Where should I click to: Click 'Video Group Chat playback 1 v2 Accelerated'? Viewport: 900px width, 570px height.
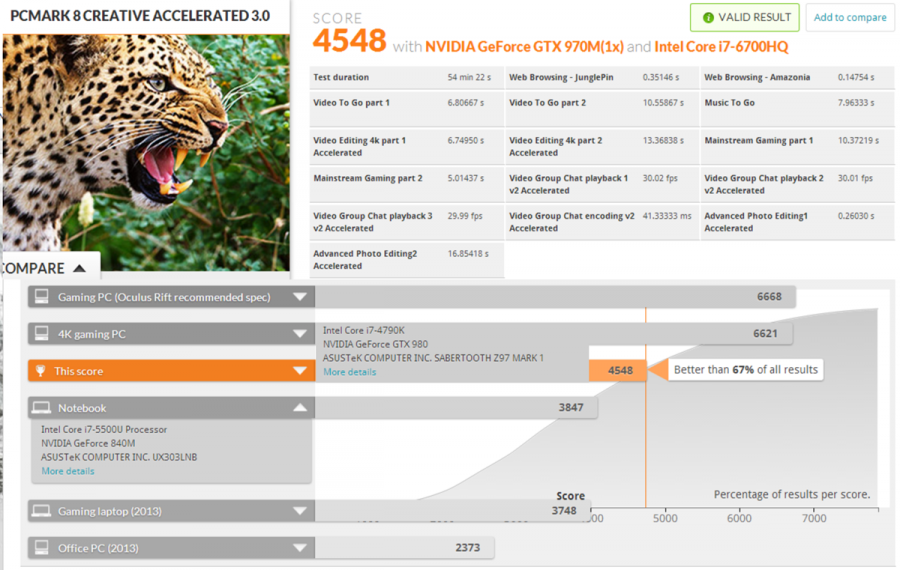tap(568, 184)
